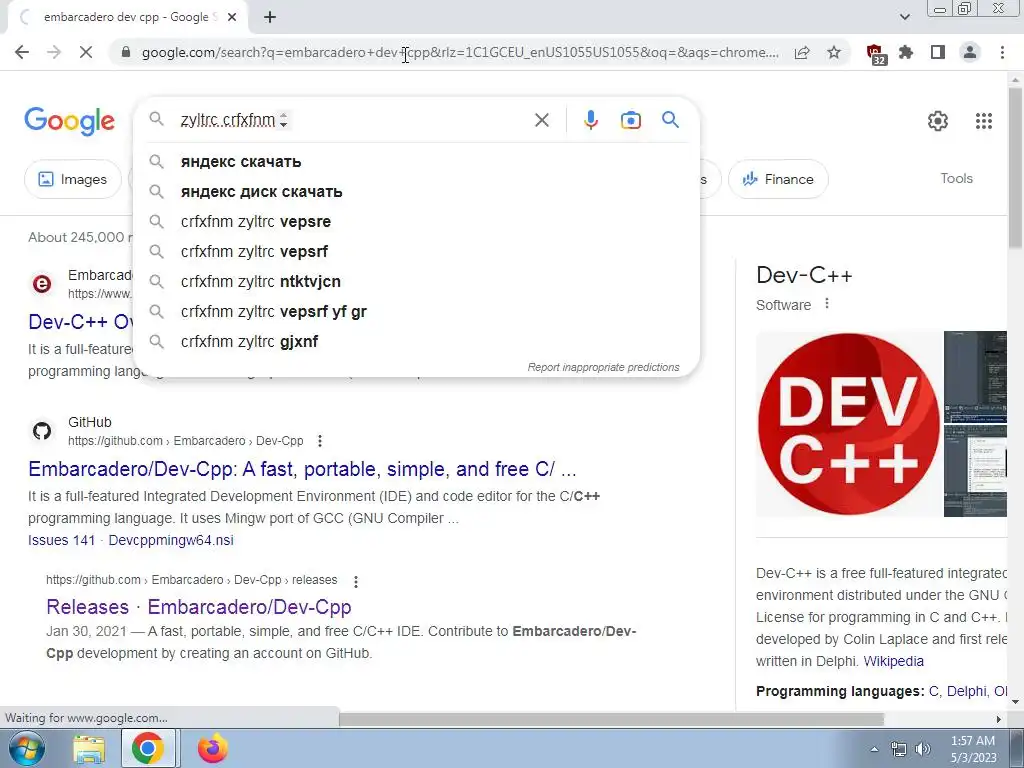The width and height of the screenshot is (1024, 768).
Task: Launch Firefox from the taskbar
Action: click(x=212, y=748)
